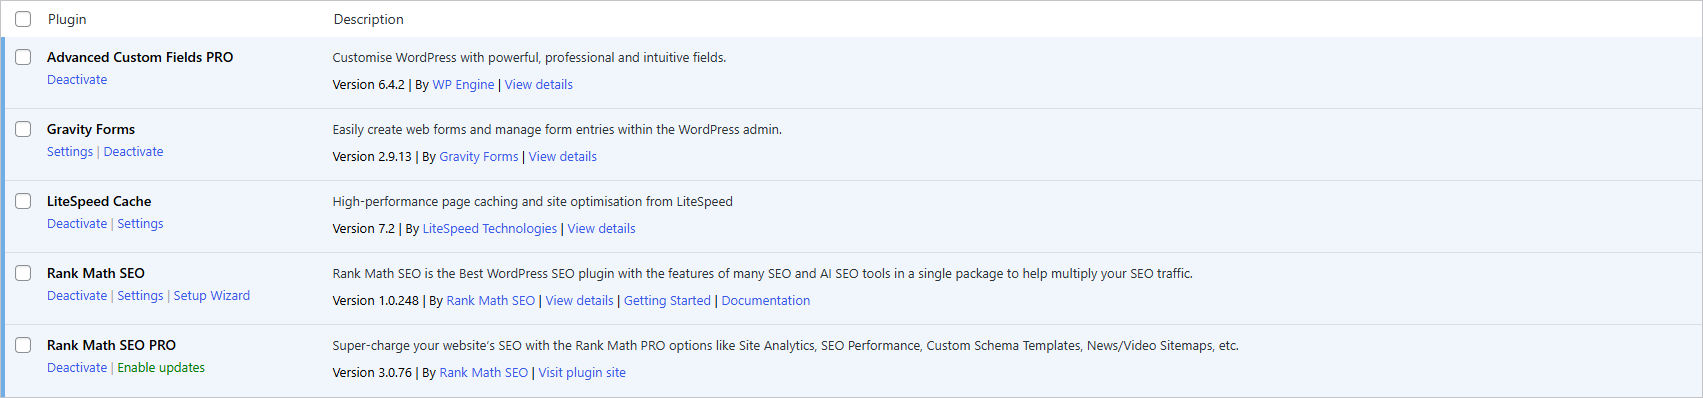Visit plugin site for Rank Math SEO PRO
The height and width of the screenshot is (398, 1703).
(x=582, y=373)
